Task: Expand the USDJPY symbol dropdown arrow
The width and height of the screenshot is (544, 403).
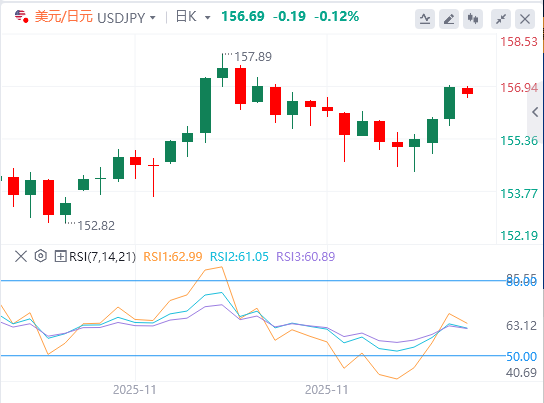Action: (153, 17)
